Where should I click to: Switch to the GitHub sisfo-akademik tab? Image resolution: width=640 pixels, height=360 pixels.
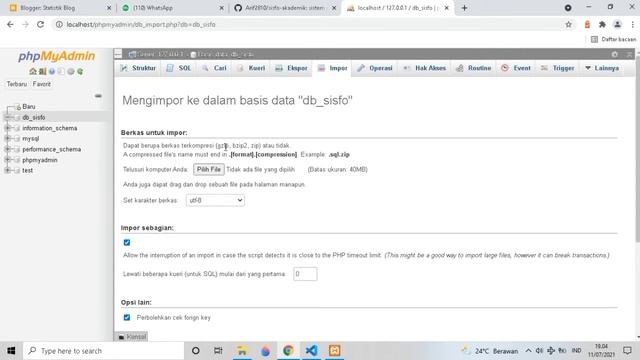(x=284, y=8)
